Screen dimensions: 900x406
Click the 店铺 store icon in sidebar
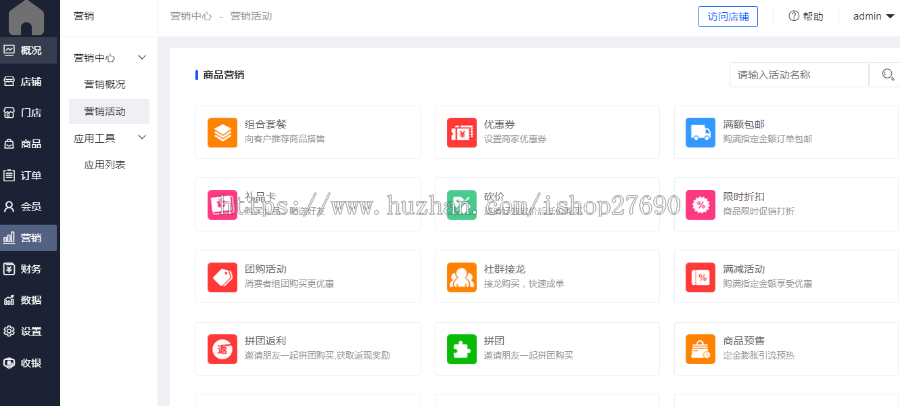tap(9, 82)
